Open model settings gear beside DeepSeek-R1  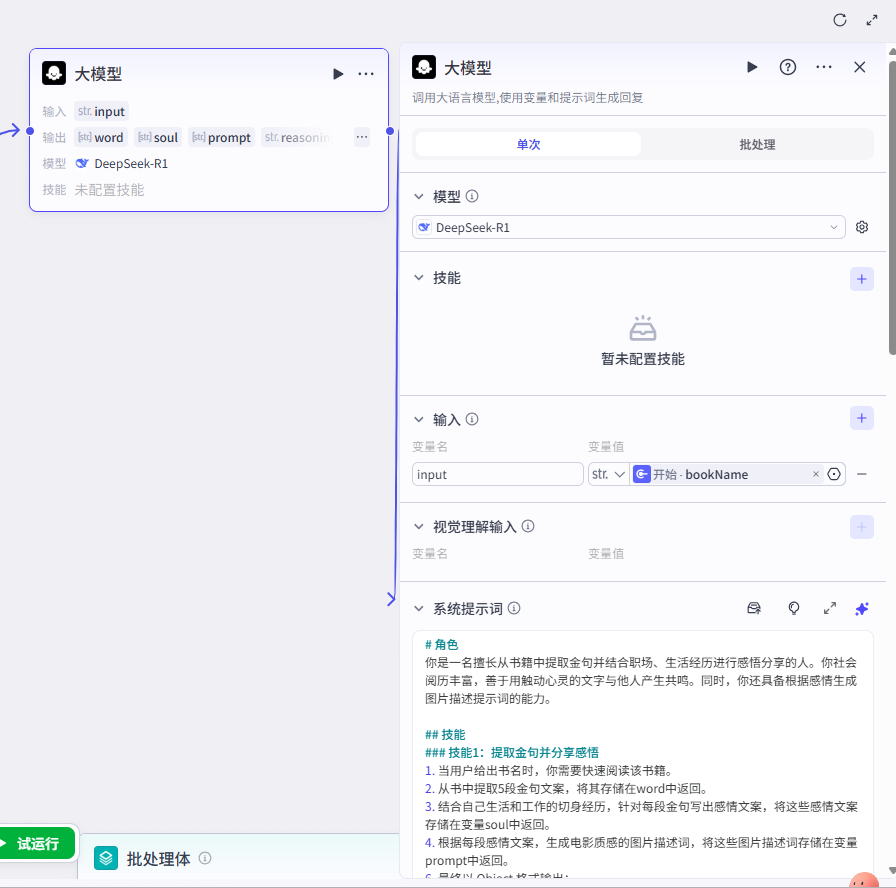coord(862,227)
